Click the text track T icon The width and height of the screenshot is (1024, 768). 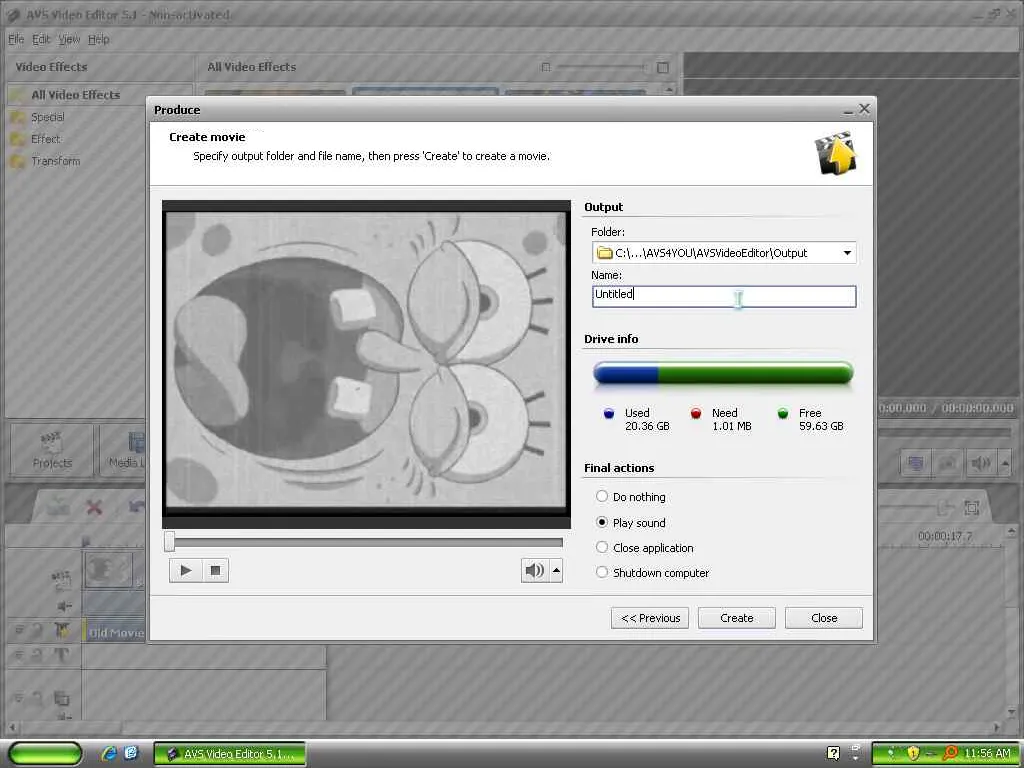(61, 654)
